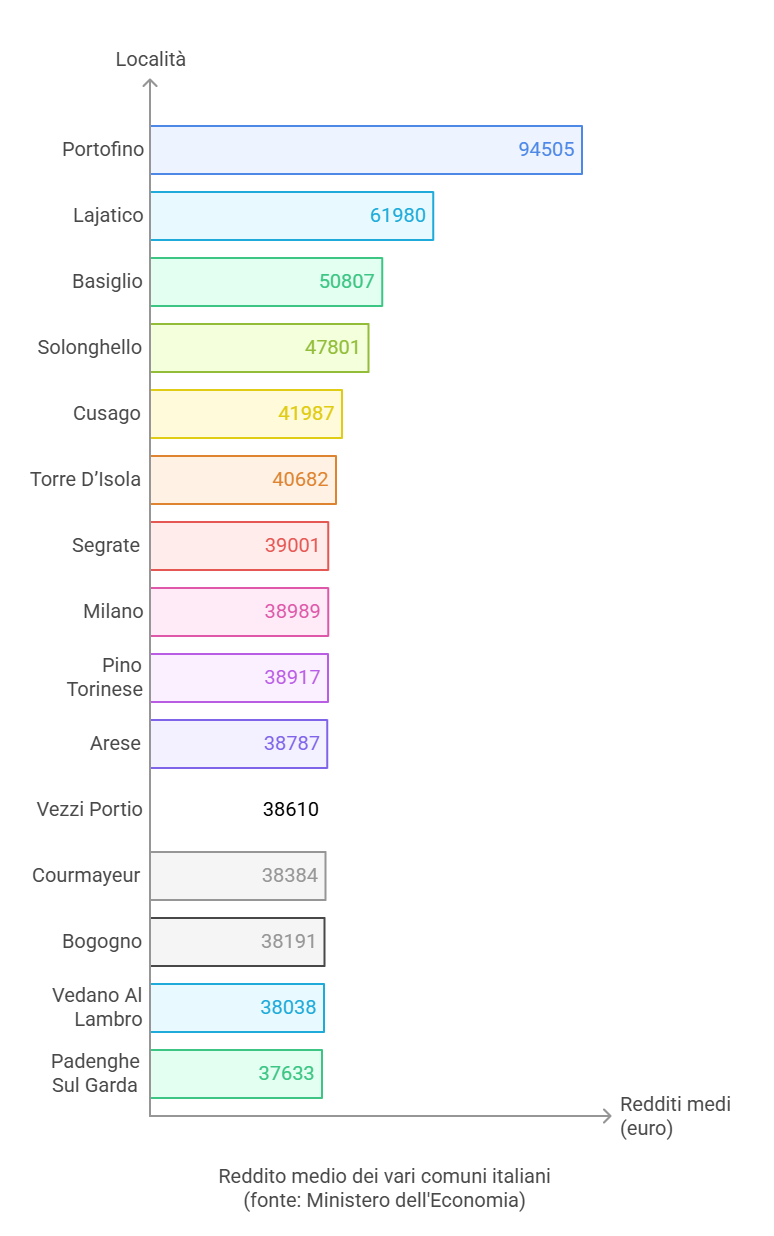Click the Bogogno bar showing 38191
This screenshot has width=774, height=1236.
[238, 942]
